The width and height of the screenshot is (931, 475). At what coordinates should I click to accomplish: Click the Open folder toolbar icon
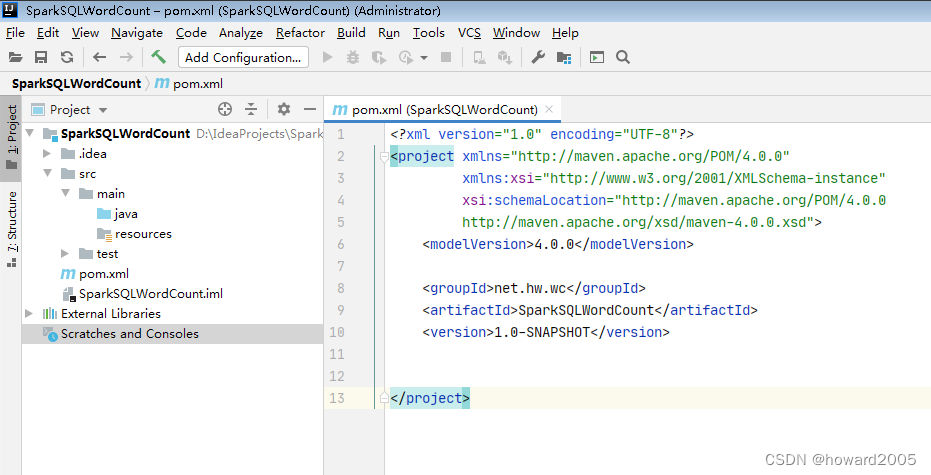coord(15,58)
